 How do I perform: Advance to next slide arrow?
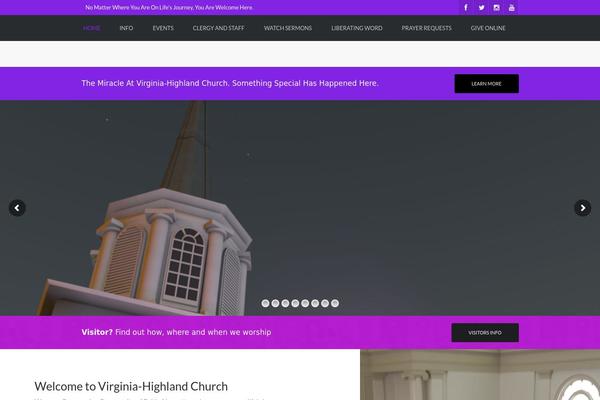pyautogui.click(x=582, y=208)
